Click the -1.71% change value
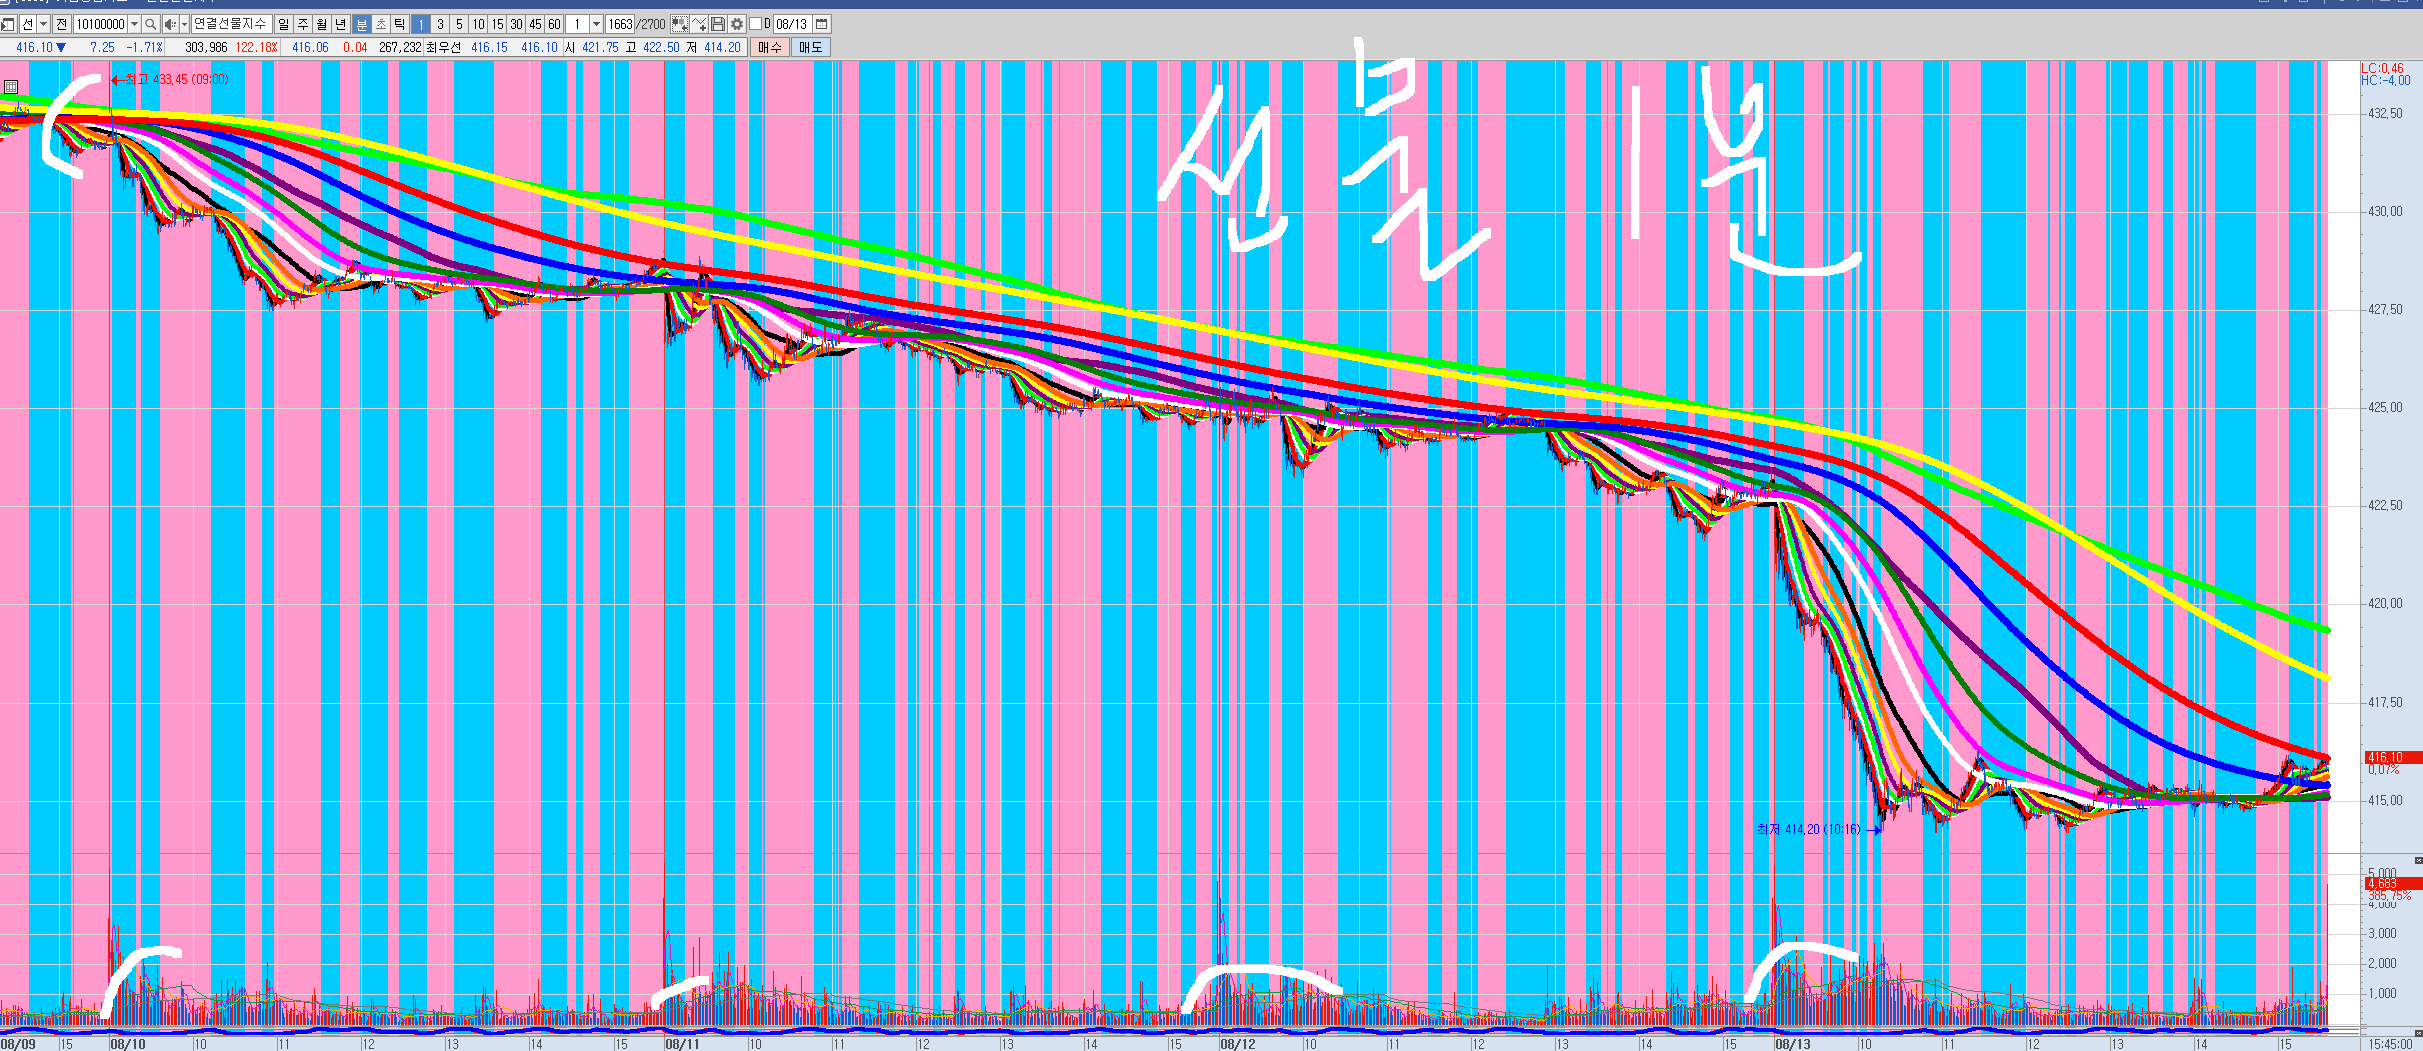 coord(144,47)
